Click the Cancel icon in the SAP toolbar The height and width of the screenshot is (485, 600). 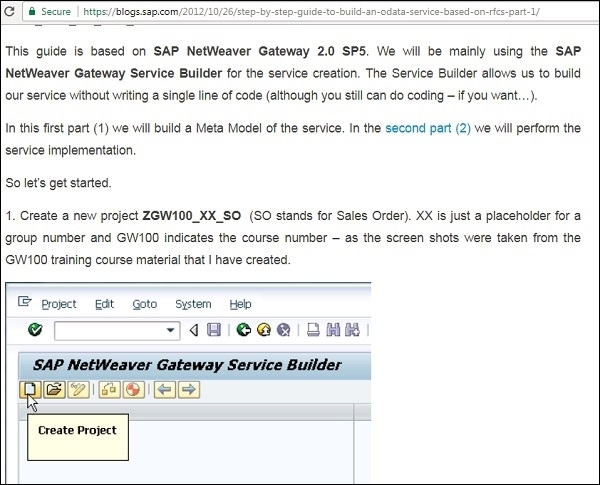(284, 330)
